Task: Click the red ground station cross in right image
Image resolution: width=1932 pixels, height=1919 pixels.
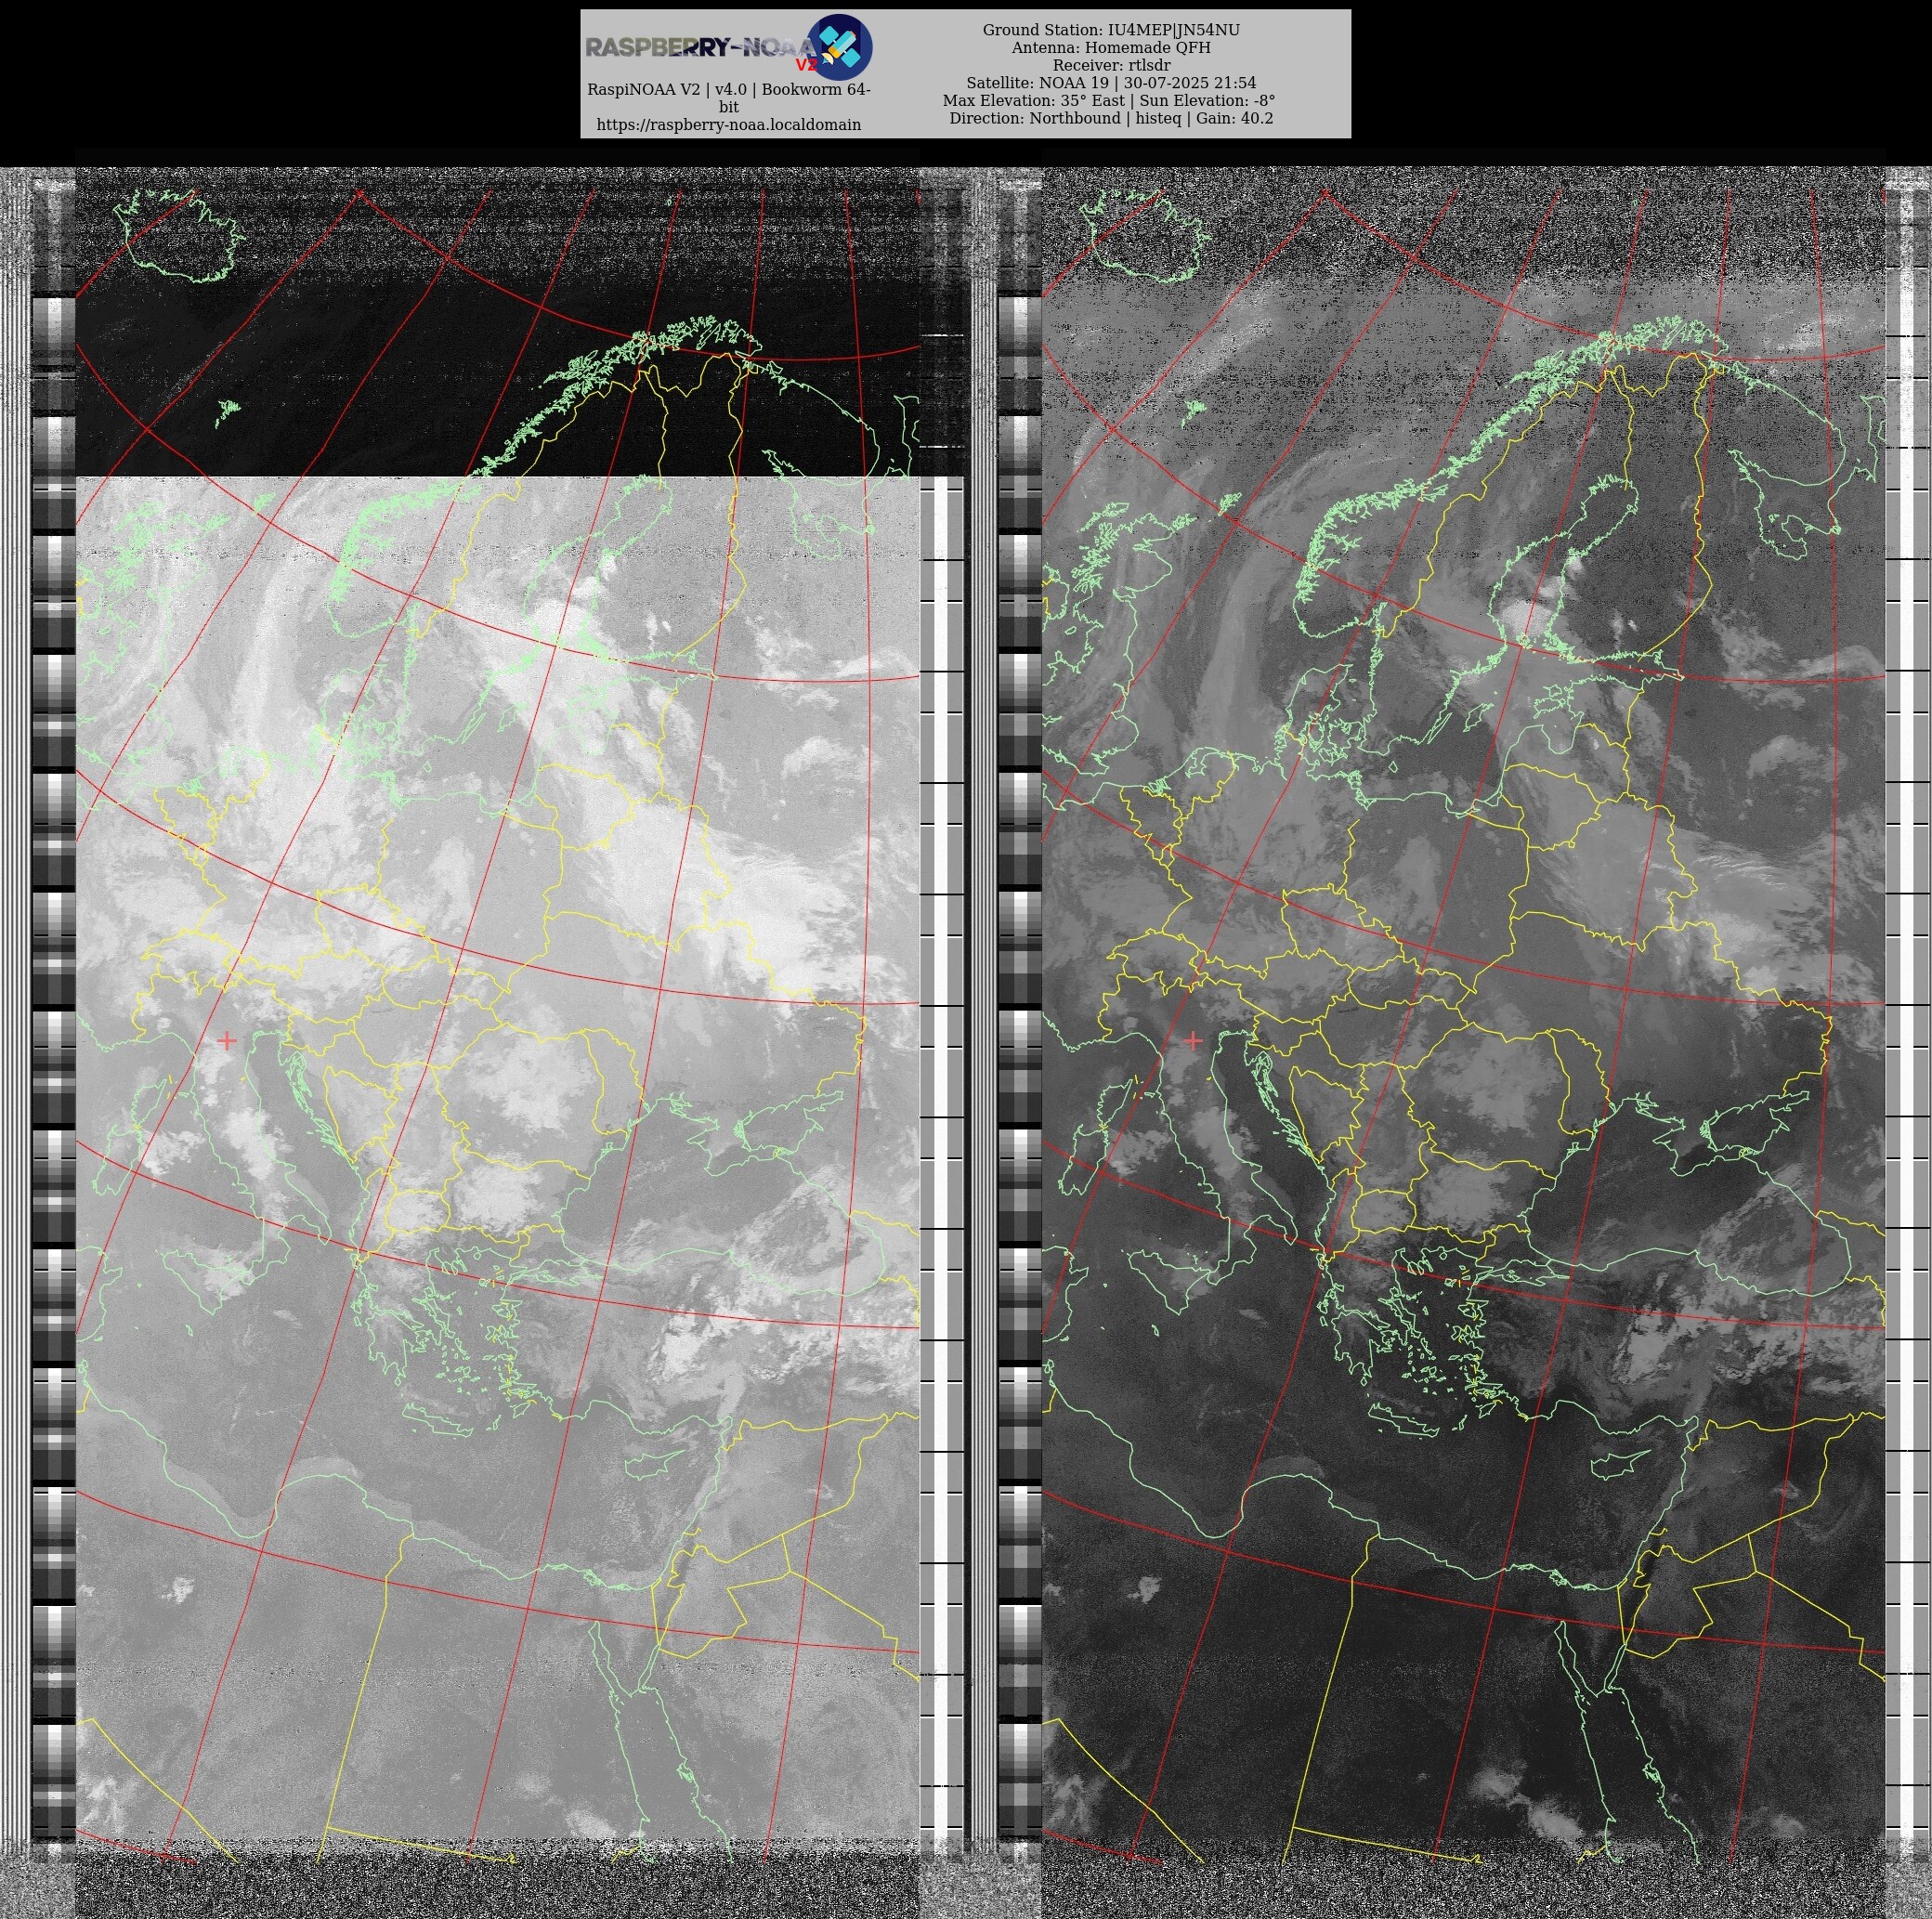Action: (1193, 1040)
